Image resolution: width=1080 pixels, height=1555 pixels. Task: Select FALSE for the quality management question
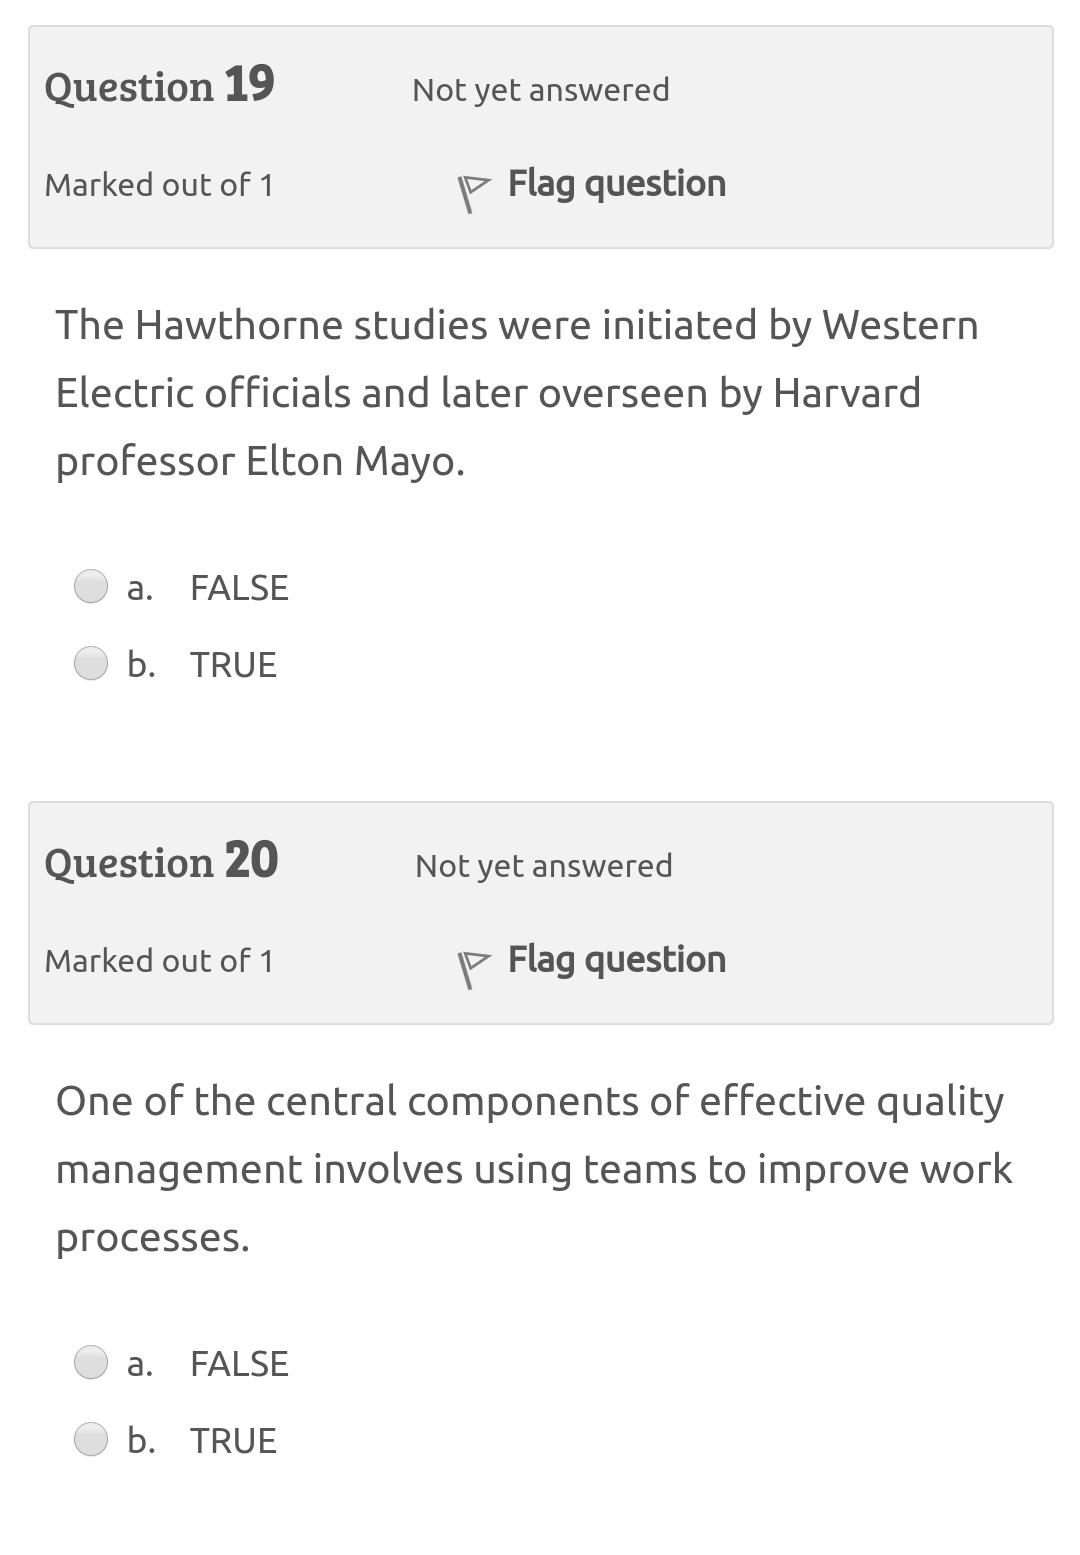(91, 1361)
